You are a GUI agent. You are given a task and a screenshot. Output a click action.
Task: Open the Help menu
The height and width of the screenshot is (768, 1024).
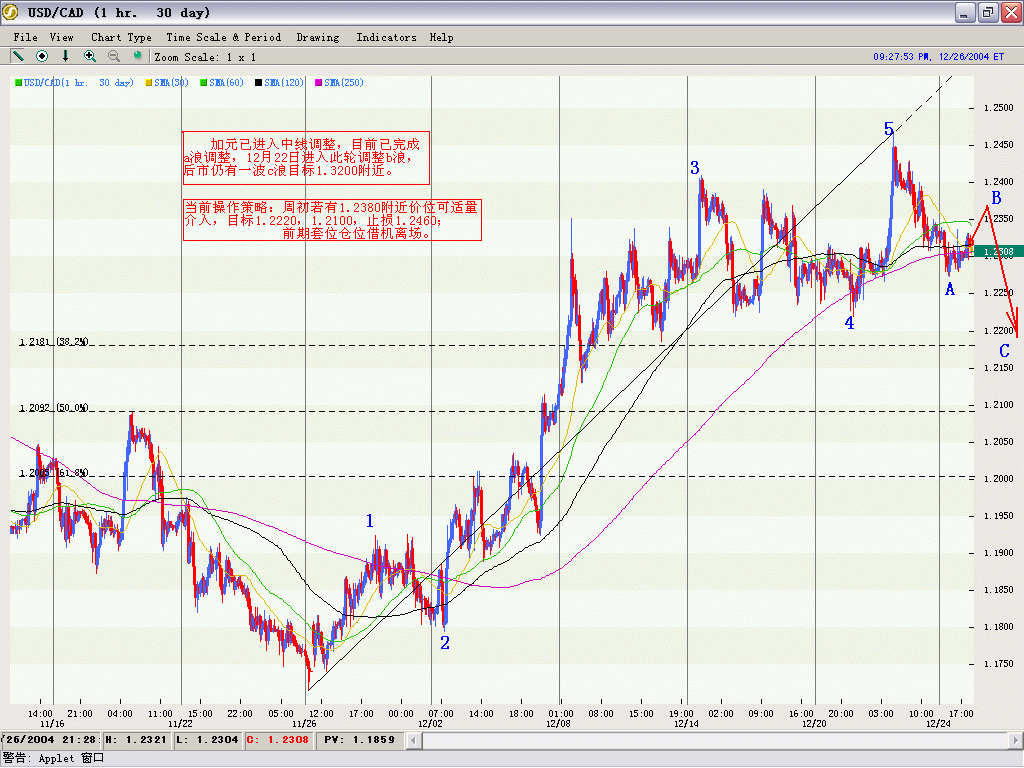(x=441, y=37)
